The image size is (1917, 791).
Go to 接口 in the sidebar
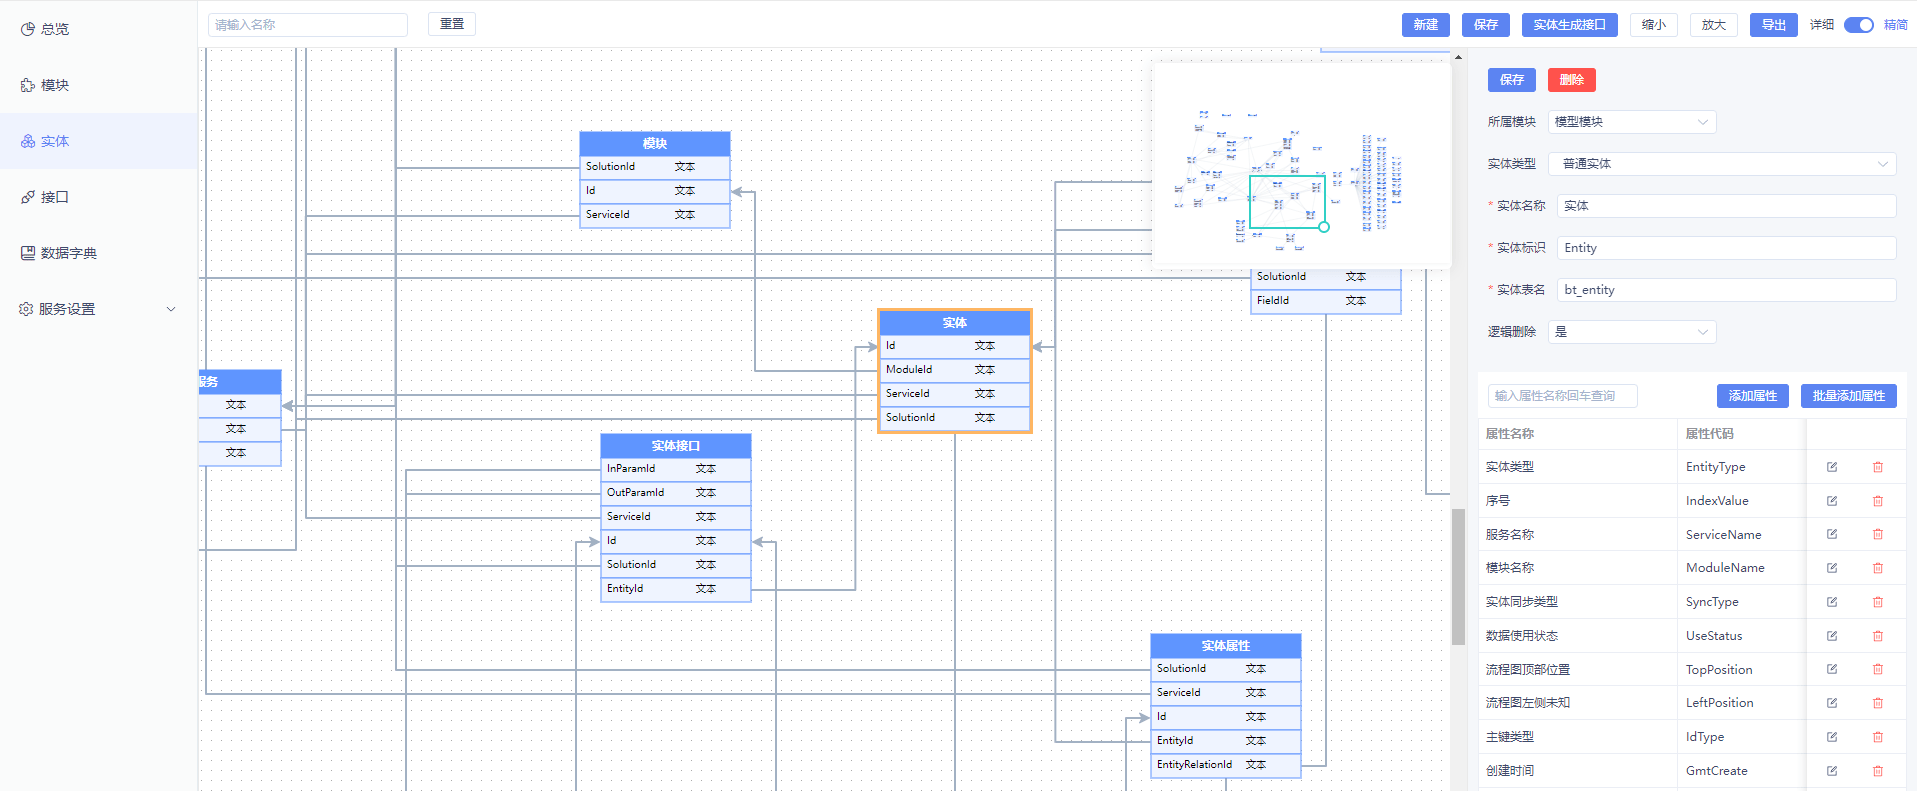pos(54,197)
